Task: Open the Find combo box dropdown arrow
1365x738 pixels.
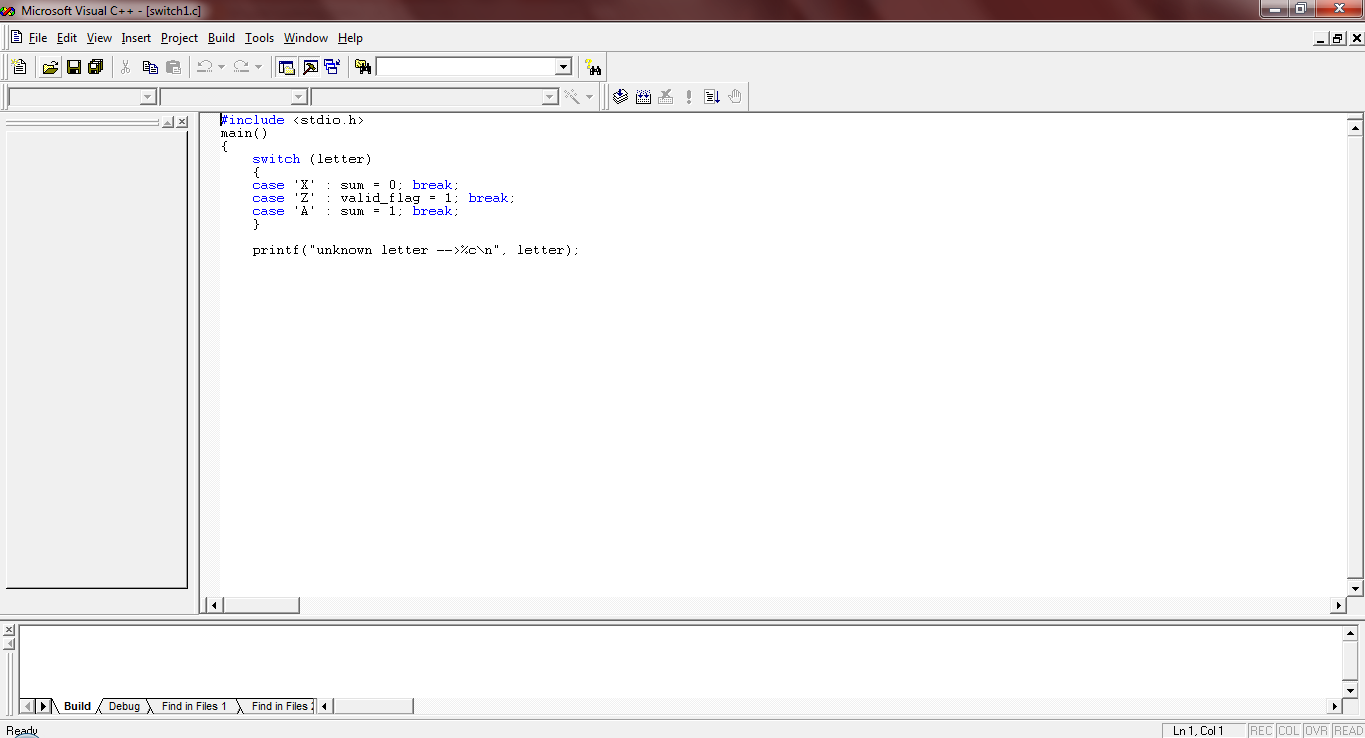Action: coord(563,67)
